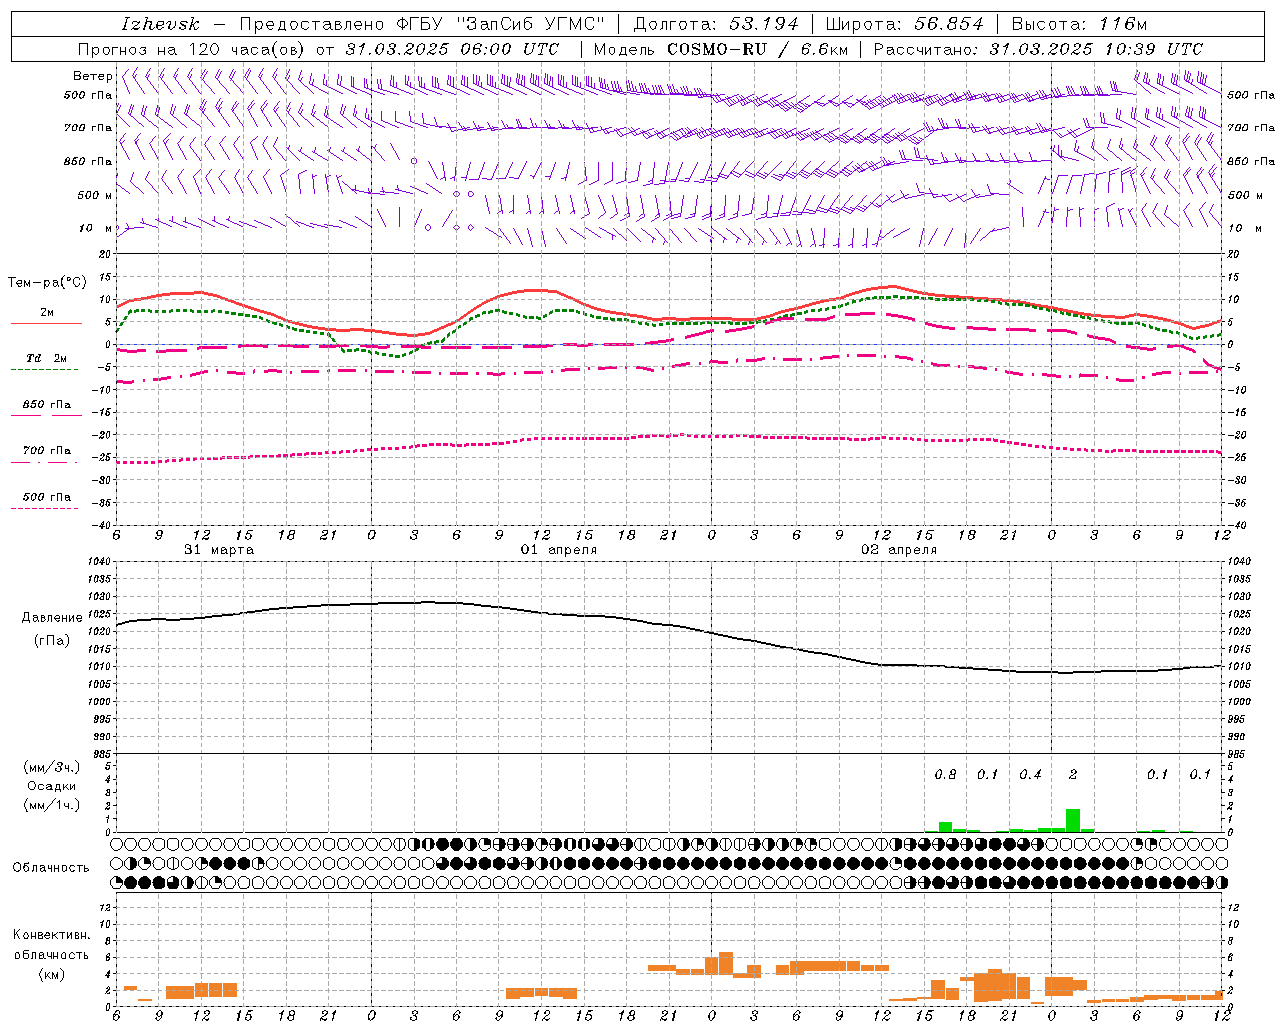This screenshot has height=1024, width=1280.
Task: Click the dotted line sample under 500 гПа legend
Action: (x=44, y=509)
